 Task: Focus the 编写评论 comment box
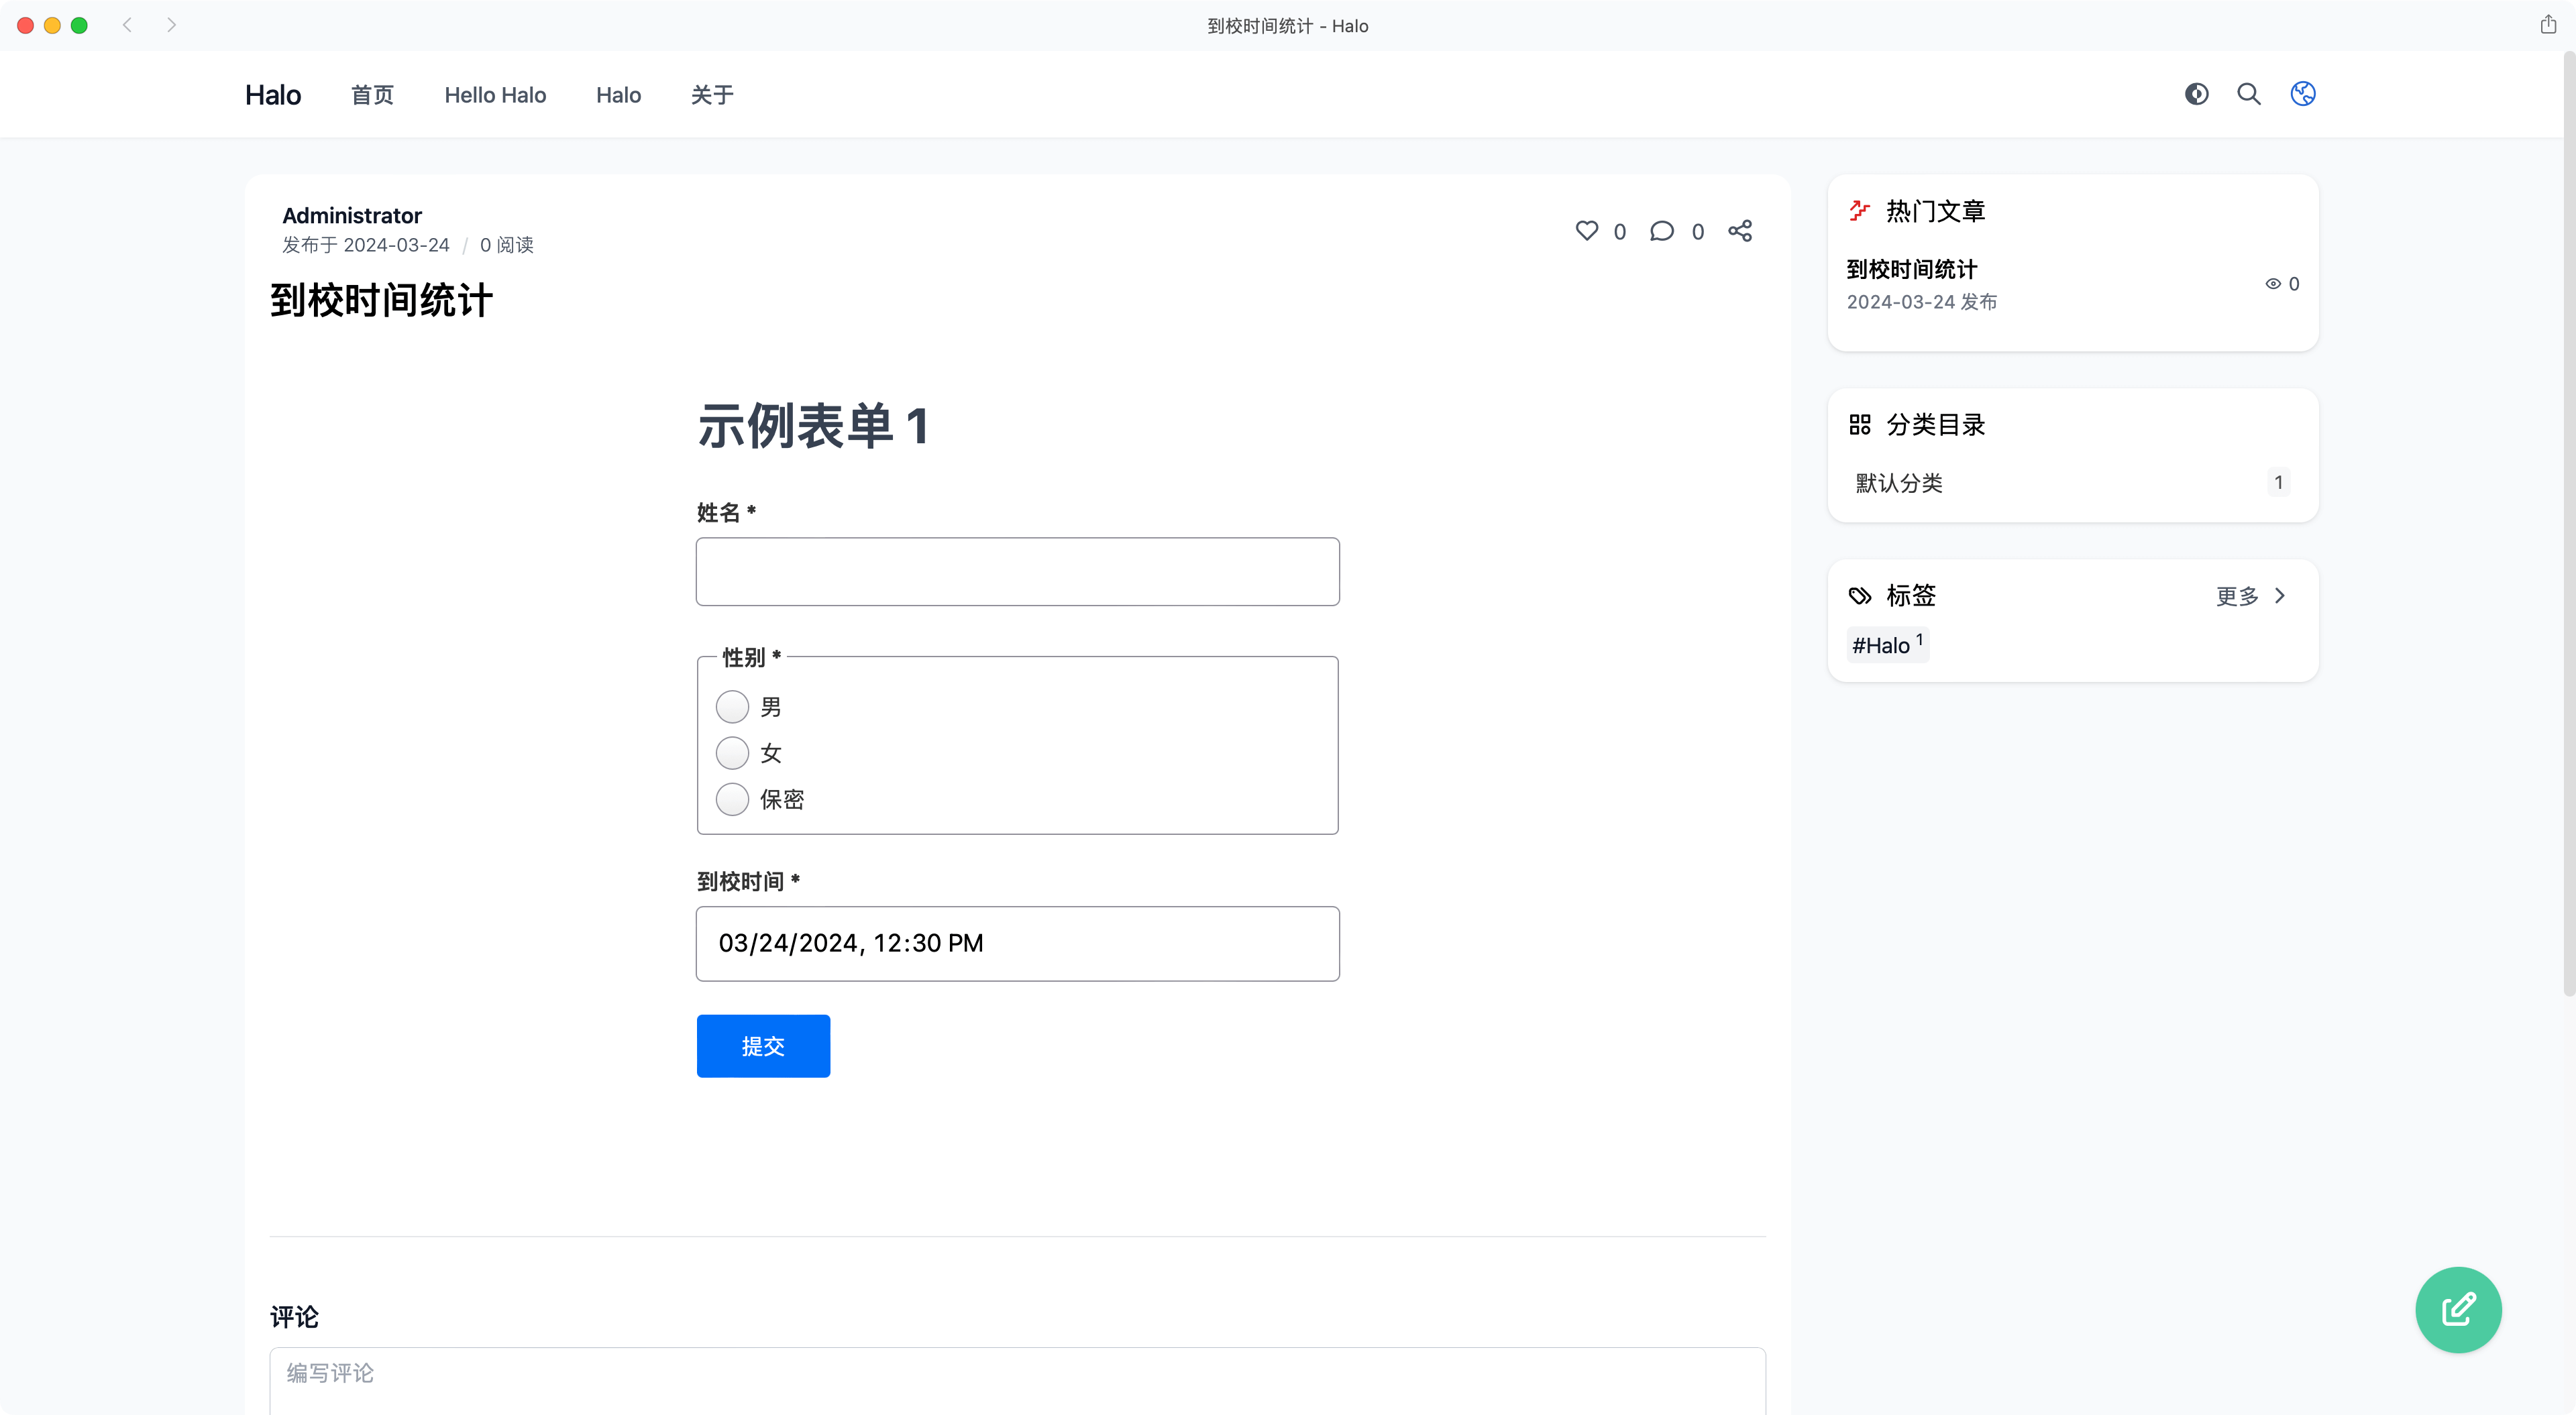point(1017,1381)
